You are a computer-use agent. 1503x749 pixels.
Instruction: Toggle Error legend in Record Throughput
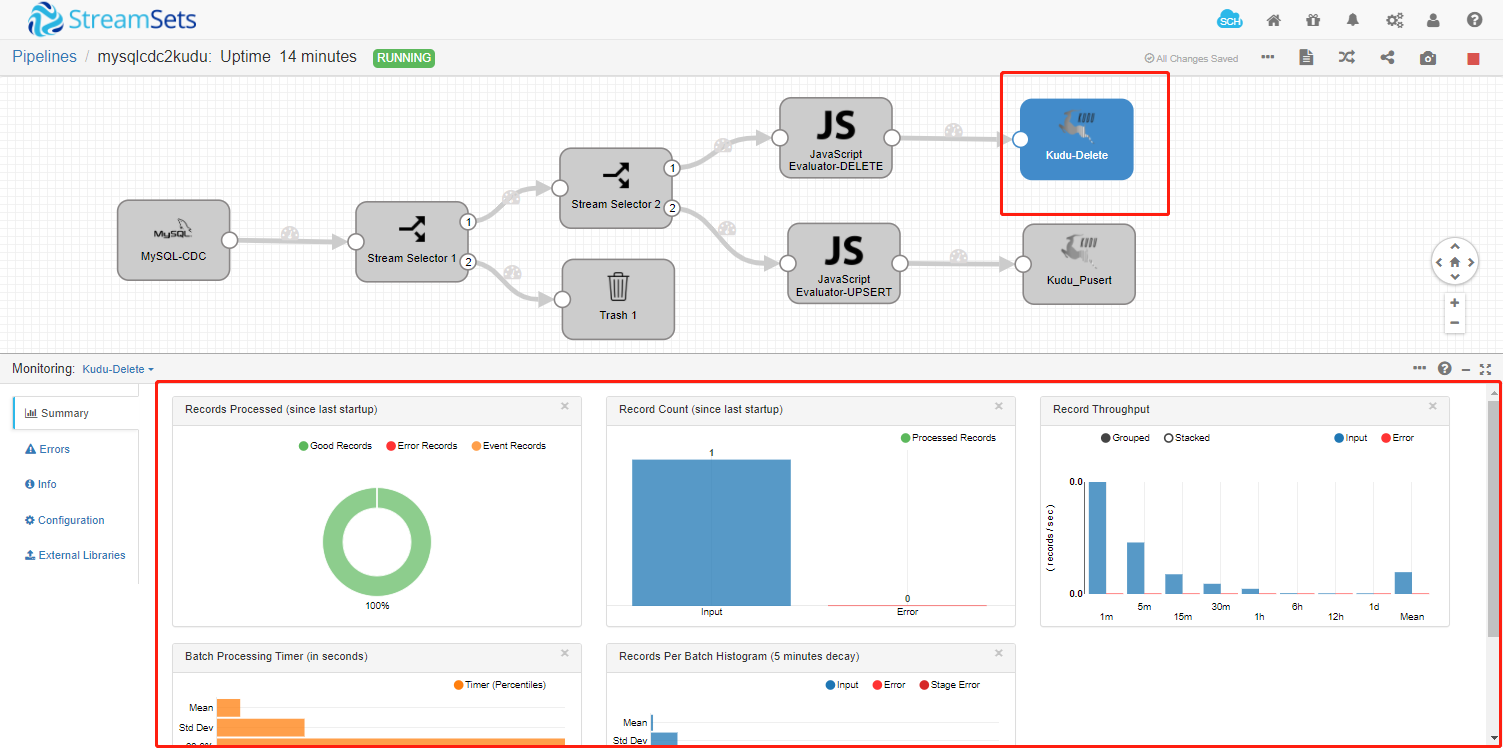1397,438
